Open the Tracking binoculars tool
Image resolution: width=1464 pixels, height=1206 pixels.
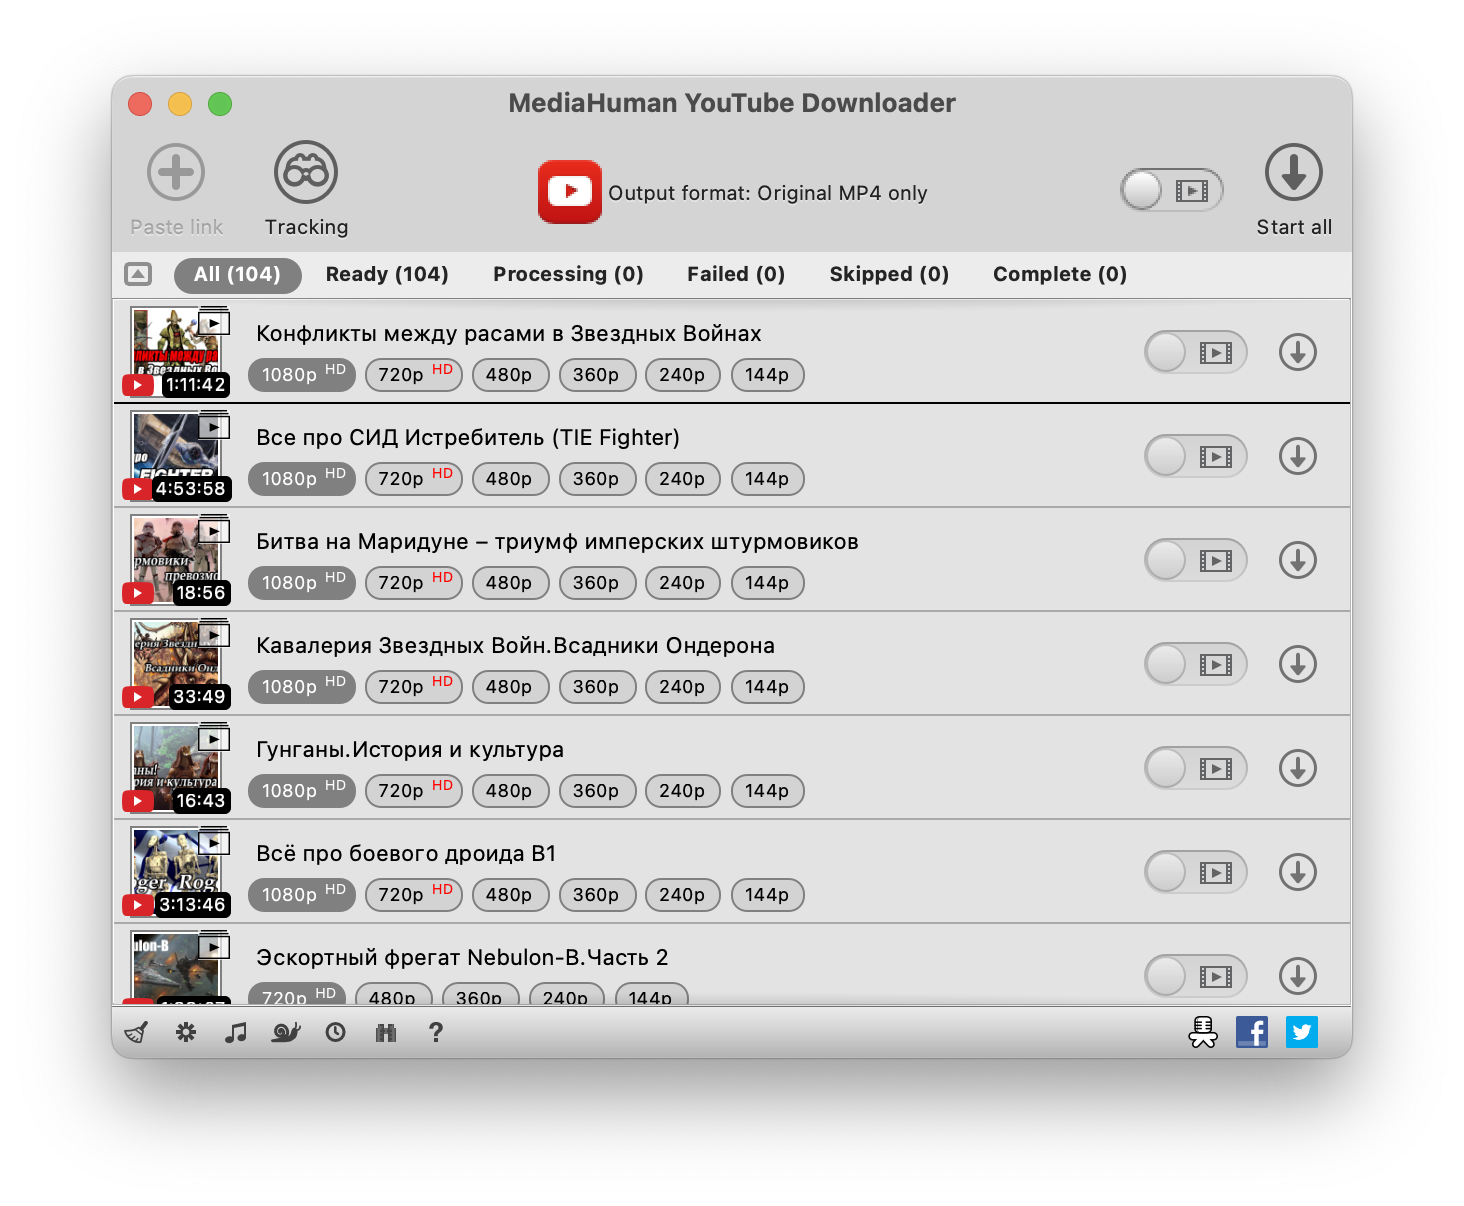pyautogui.click(x=306, y=173)
